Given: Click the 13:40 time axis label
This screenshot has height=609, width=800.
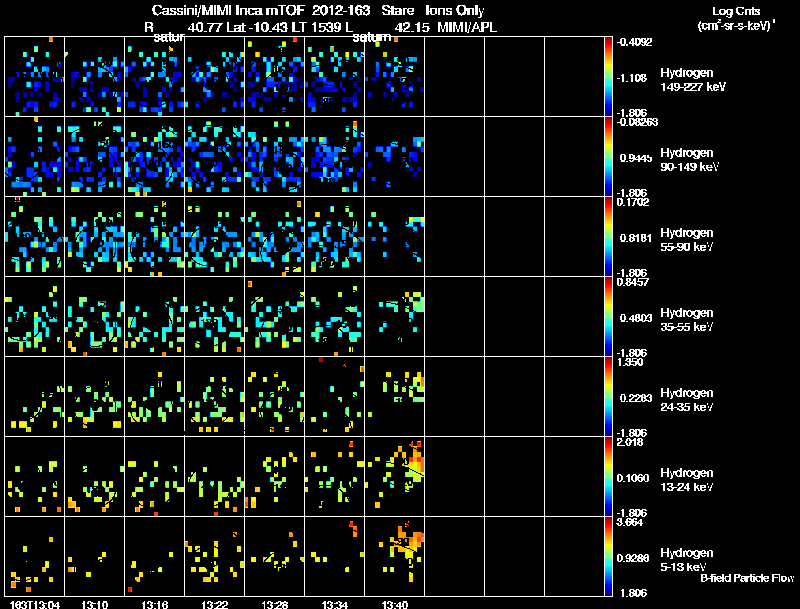Looking at the screenshot, I should click(x=394, y=605).
